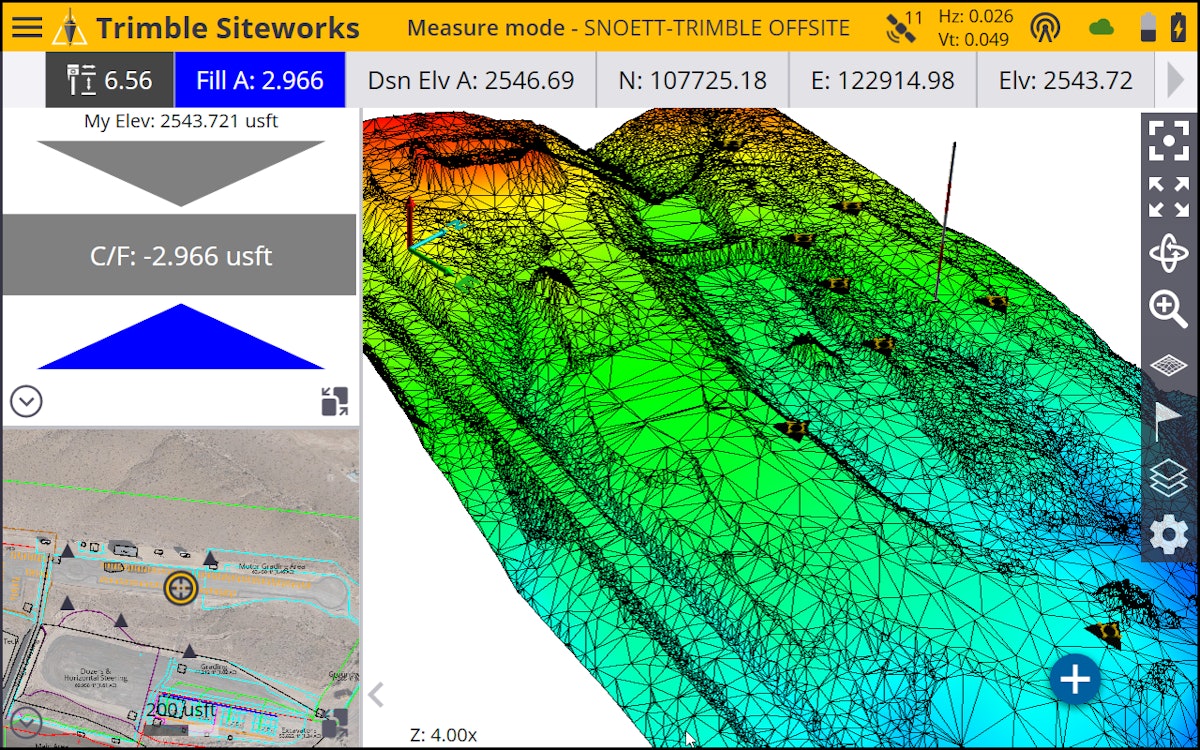Expand the cut/fill panel fullscreen button
This screenshot has width=1200, height=750.
coord(333,401)
